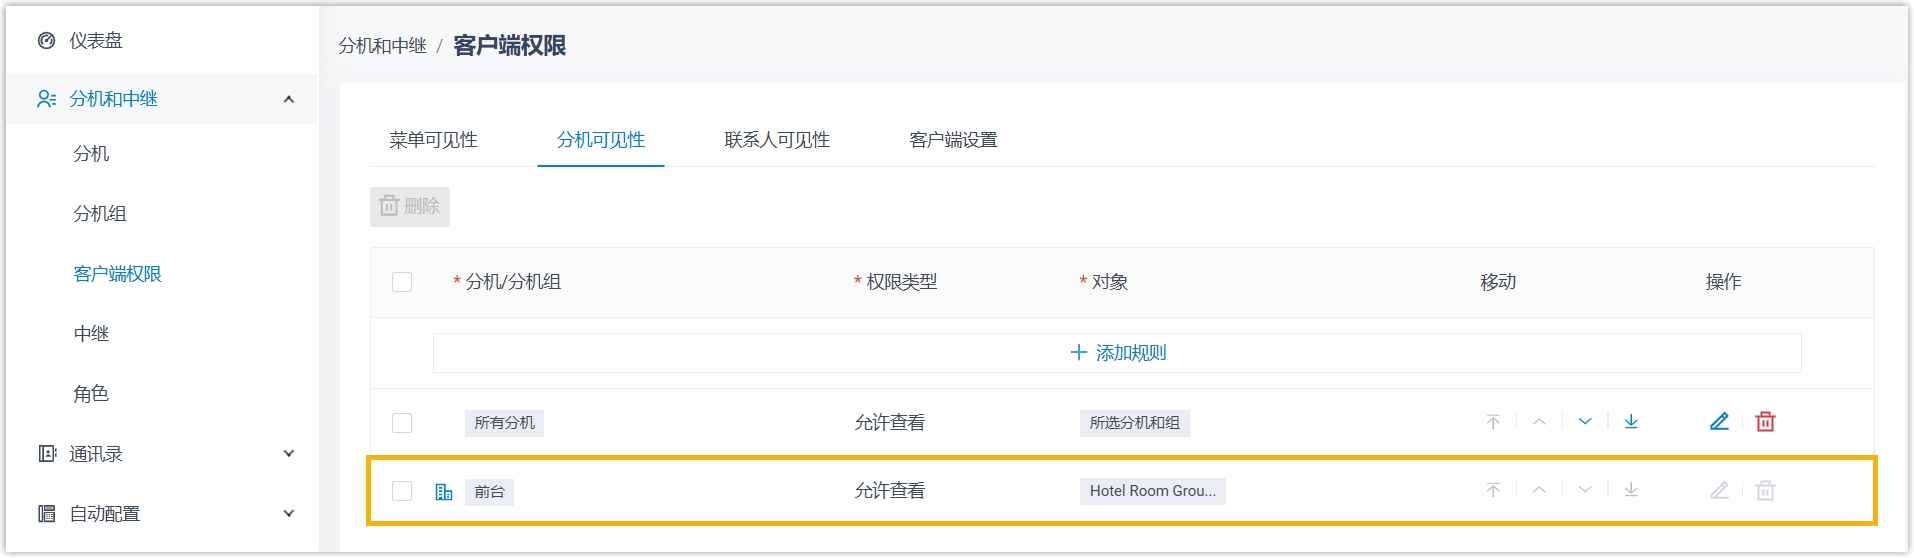Open 分机组 in the sidebar
This screenshot has height=558, width=1914.
pos(100,214)
